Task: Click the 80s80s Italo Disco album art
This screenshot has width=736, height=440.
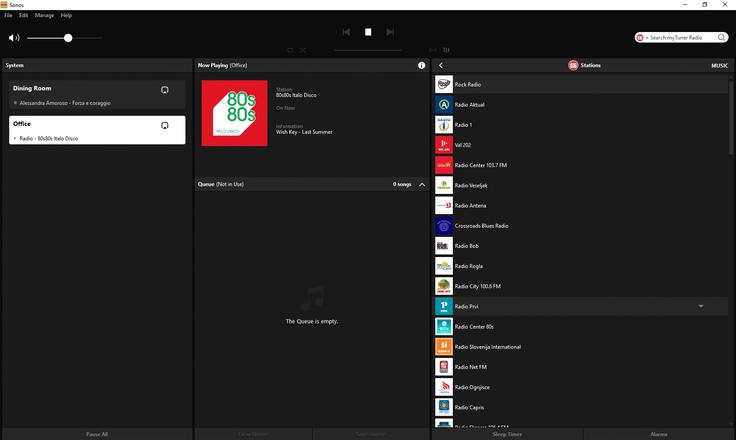Action: (x=234, y=113)
